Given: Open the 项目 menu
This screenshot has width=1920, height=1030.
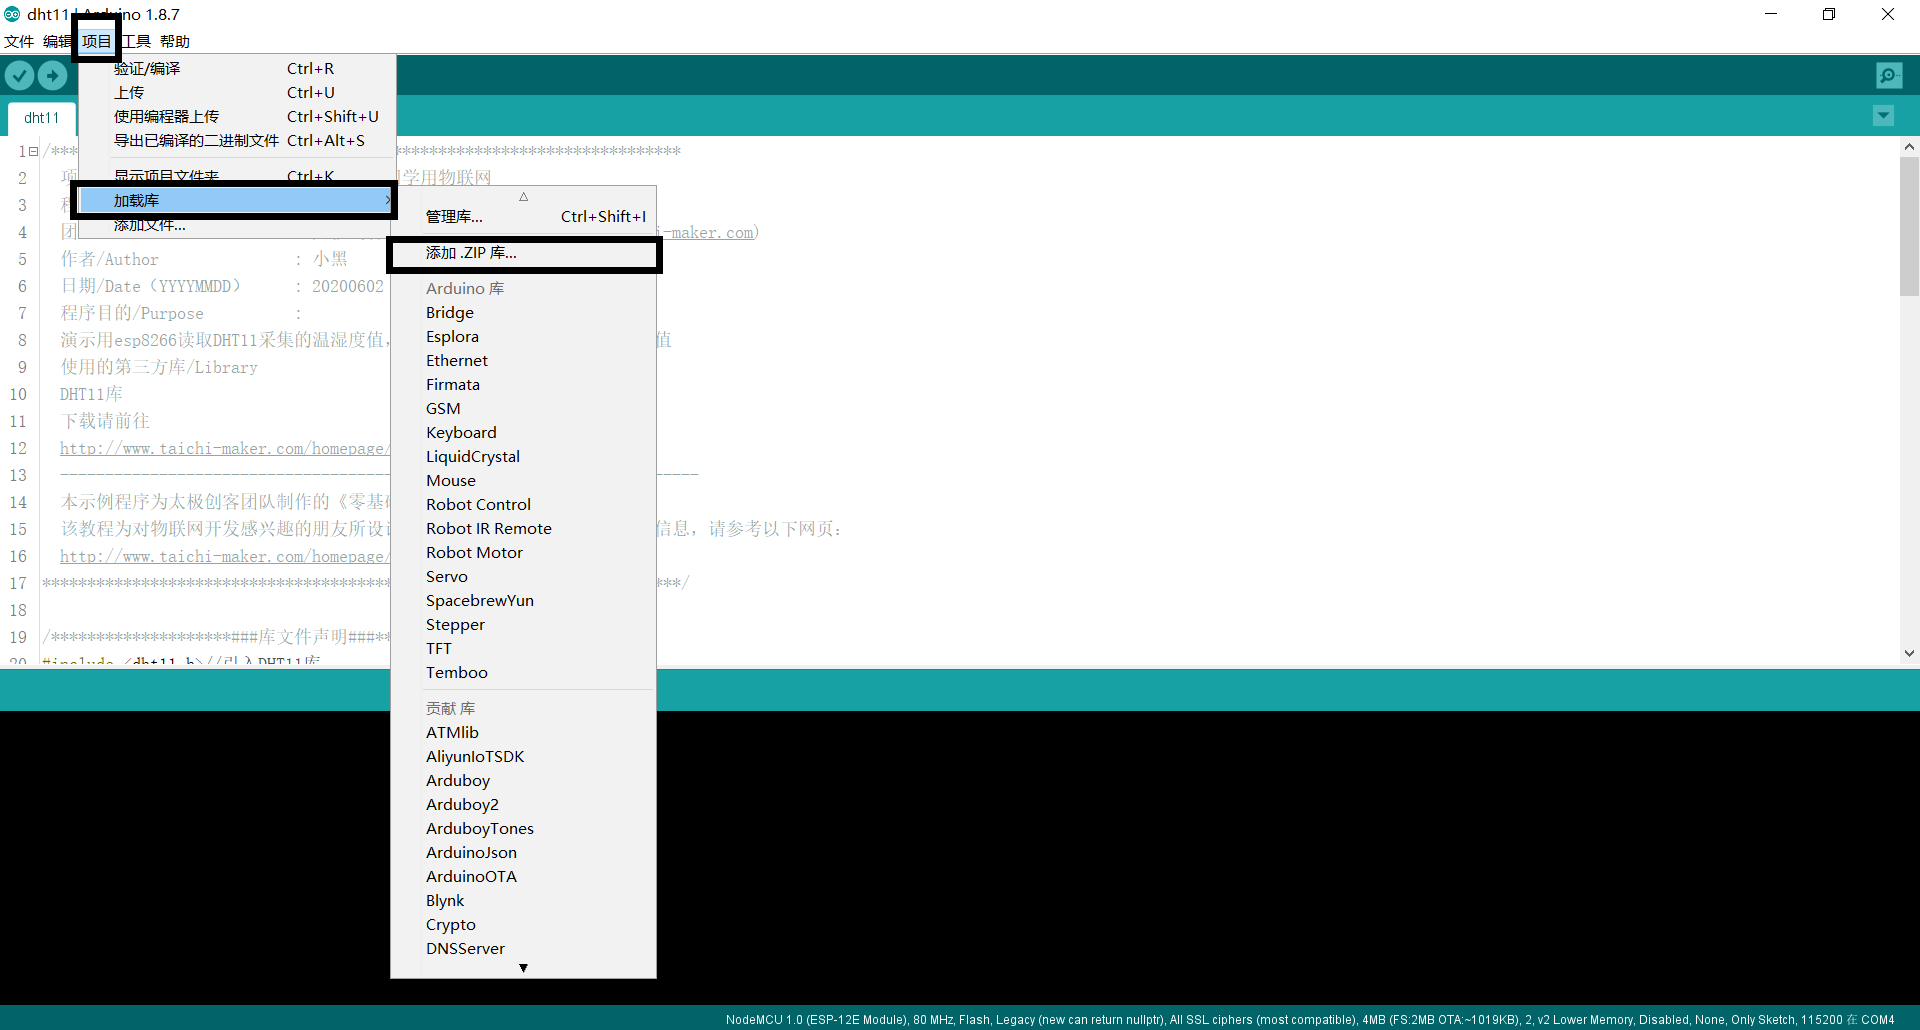Looking at the screenshot, I should pyautogui.click(x=97, y=41).
